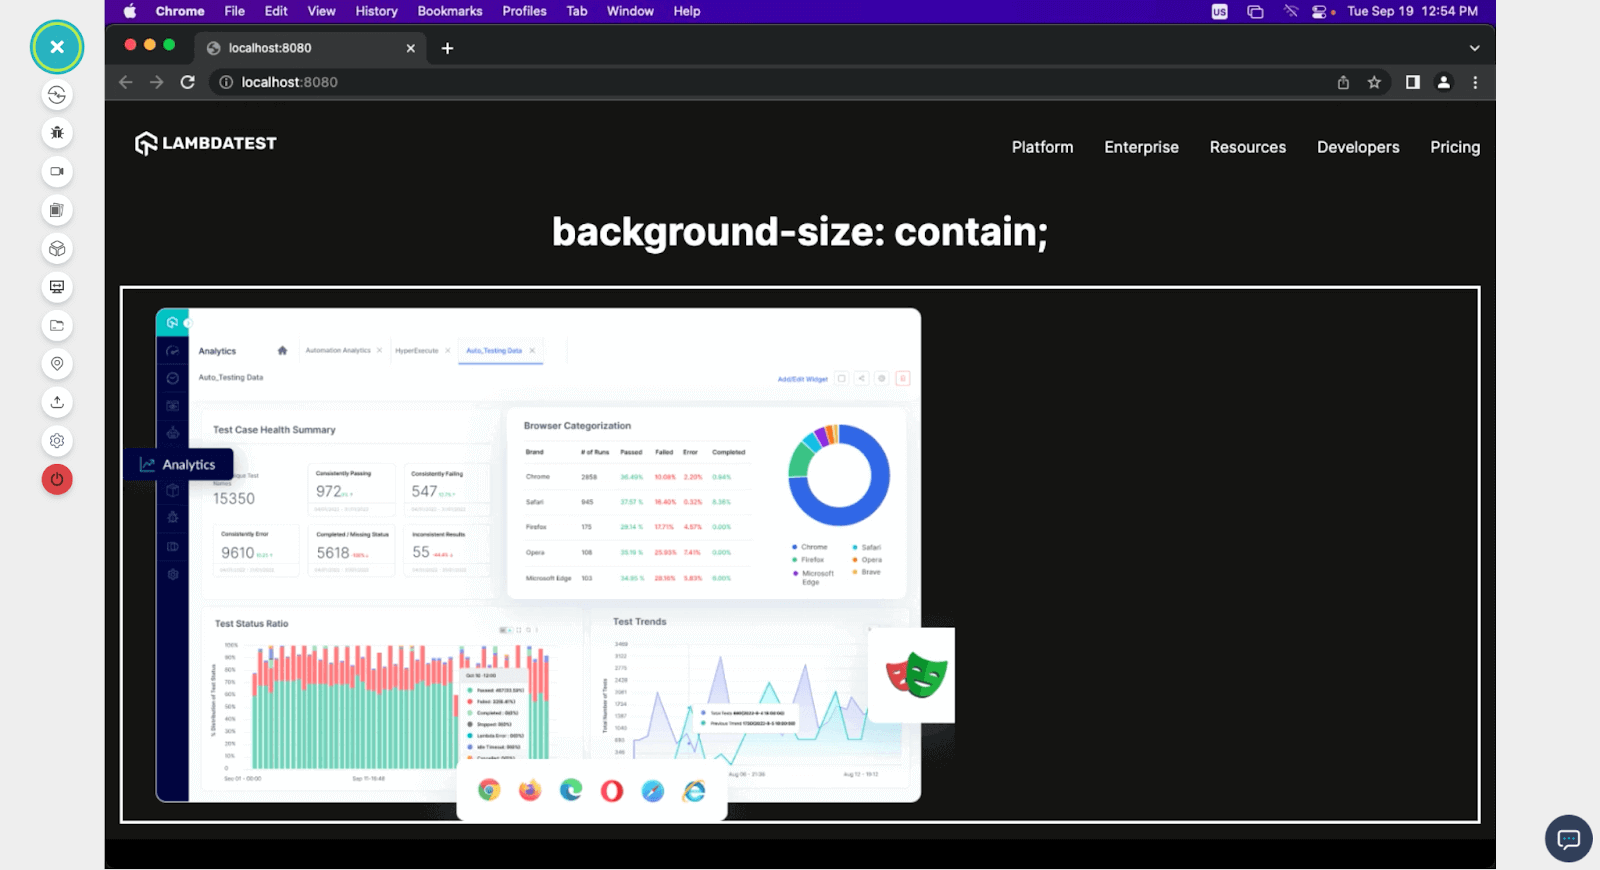Open the 3D cube icon in sidebar
Screen dimensions: 1600x870
[57, 249]
